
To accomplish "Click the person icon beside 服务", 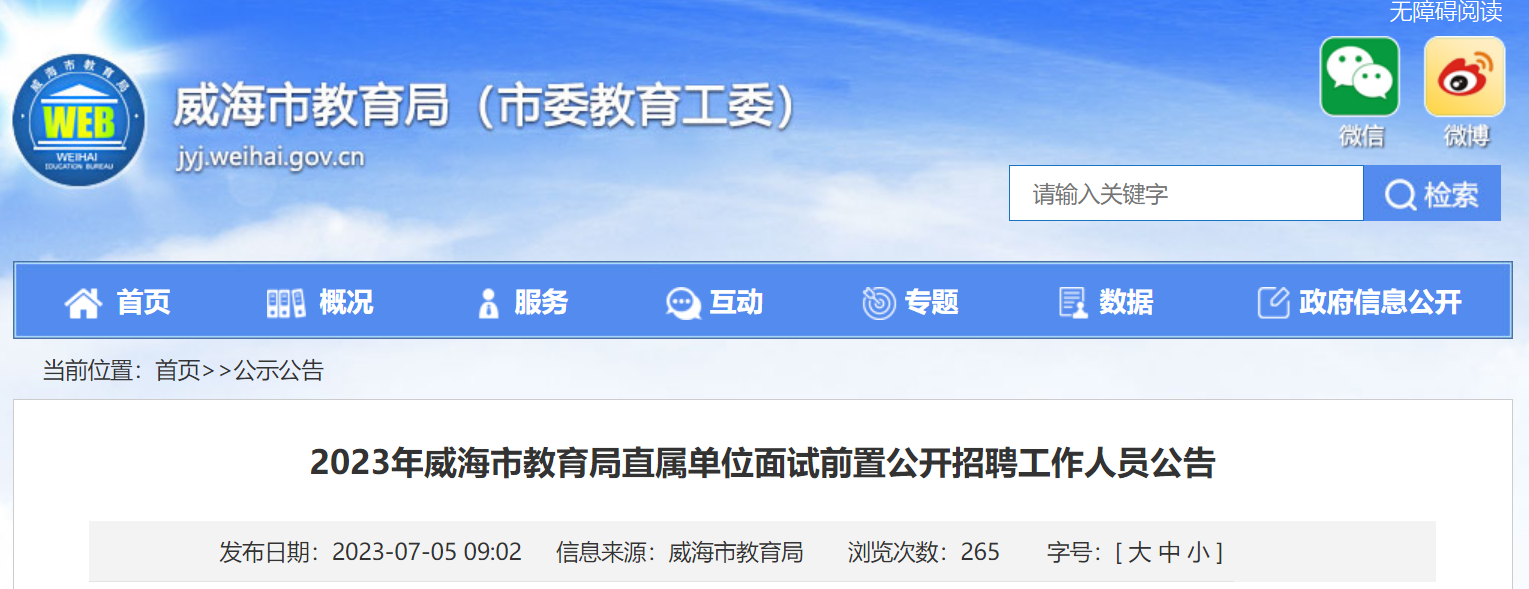I will coord(488,302).
